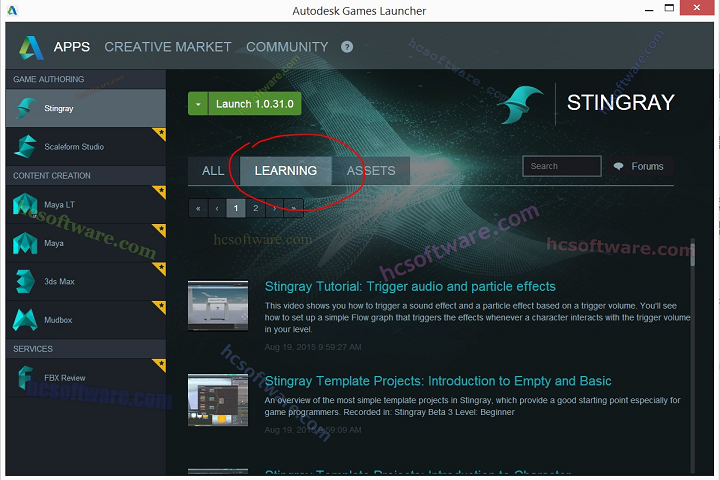The image size is (720, 480).
Task: Click the Aug 19, 2015 9:59:27 AM timestamp
Action: coord(313,347)
